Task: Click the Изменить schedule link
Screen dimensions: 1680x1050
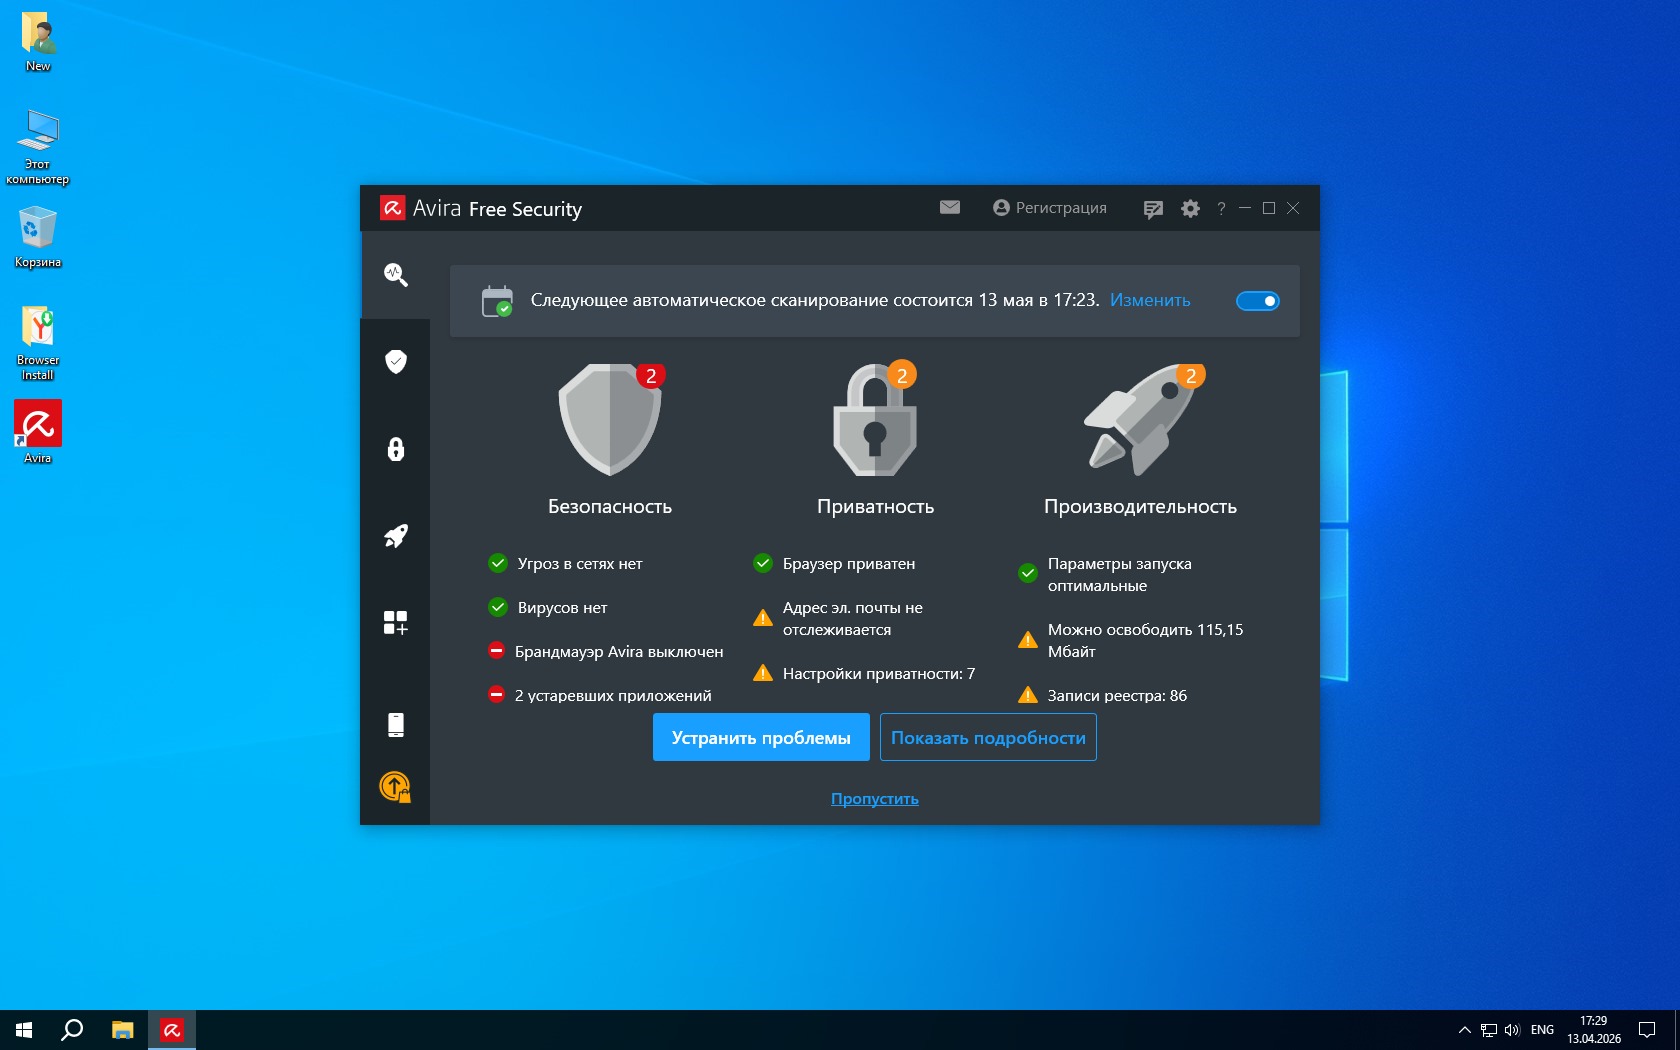Action: pyautogui.click(x=1150, y=300)
